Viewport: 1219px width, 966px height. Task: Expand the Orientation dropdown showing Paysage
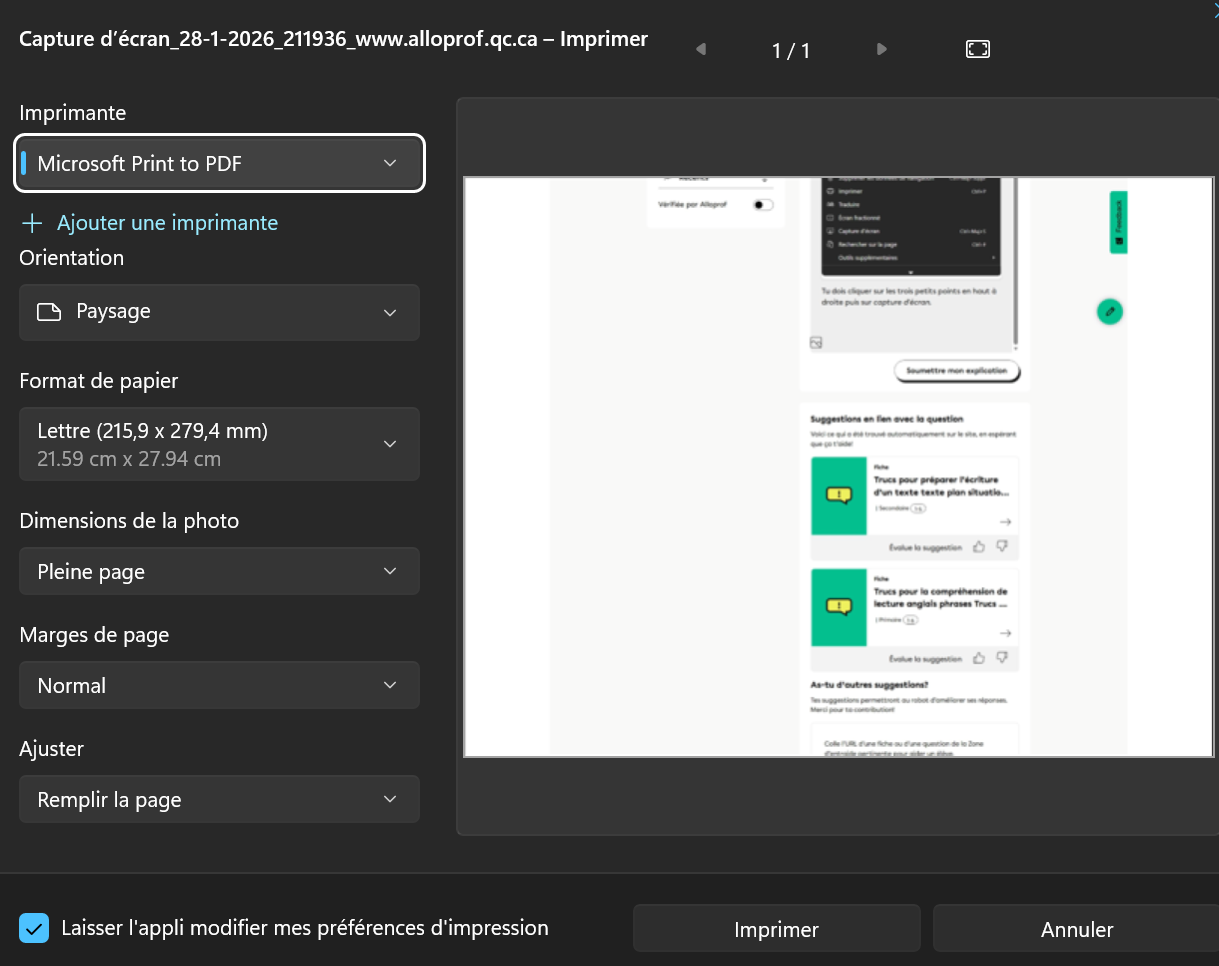pyautogui.click(x=220, y=312)
